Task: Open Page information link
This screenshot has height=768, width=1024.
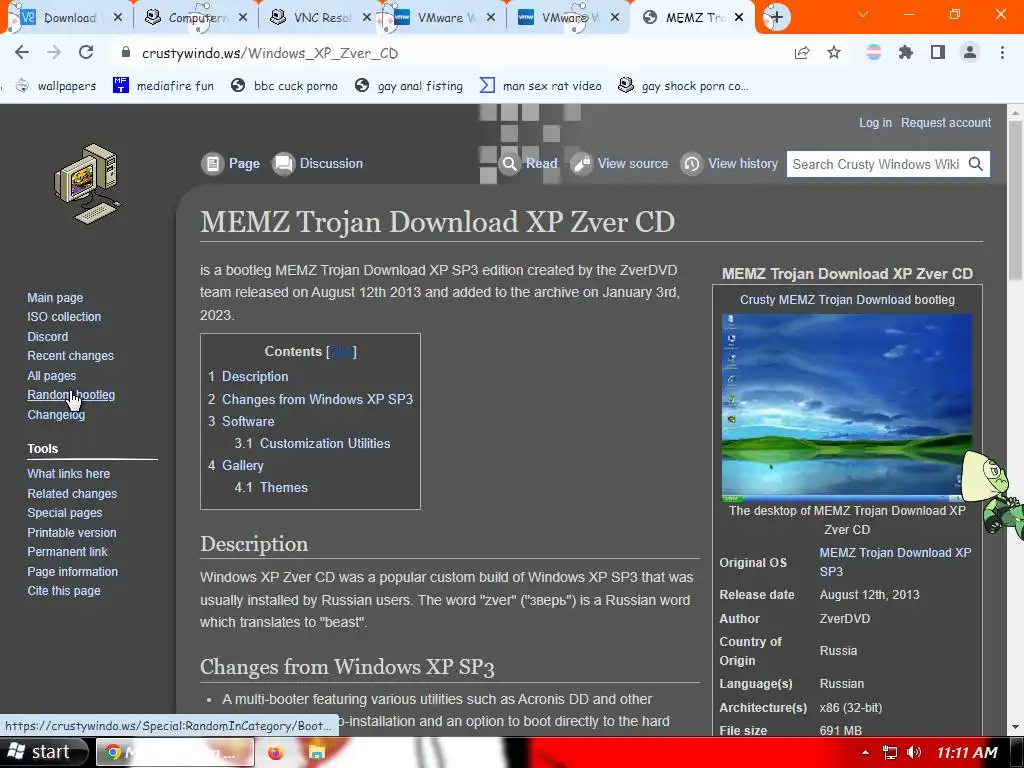Action: point(72,571)
